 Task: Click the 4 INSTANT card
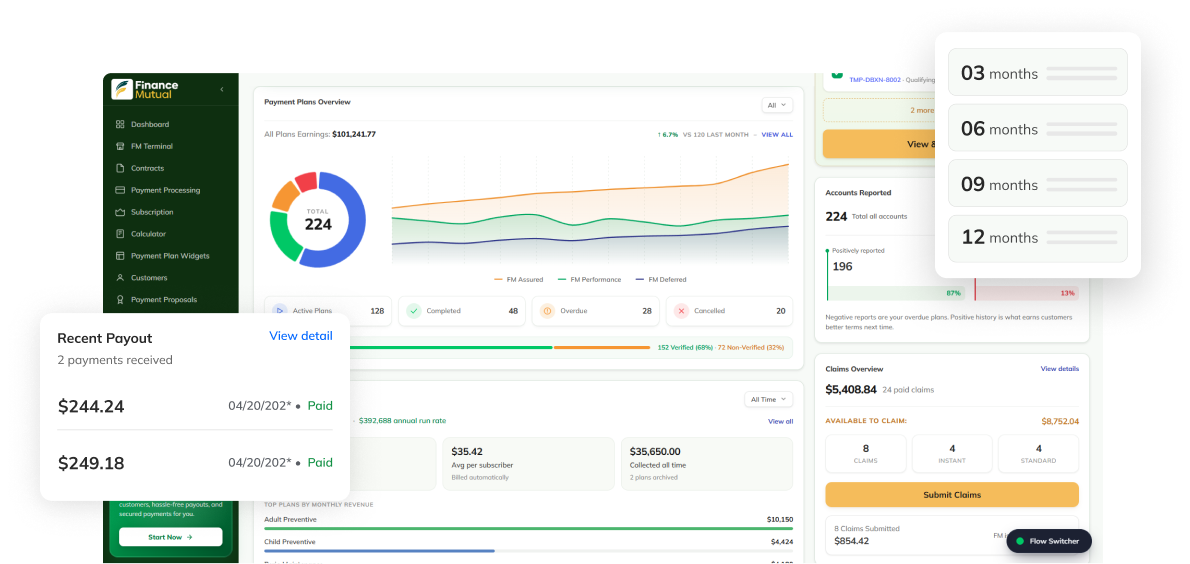952,453
